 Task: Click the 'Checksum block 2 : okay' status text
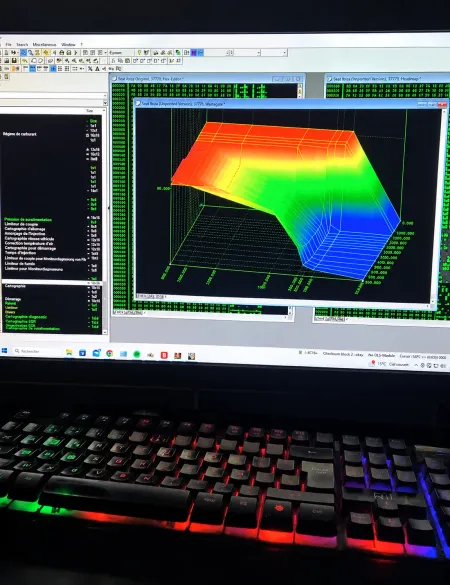coord(343,354)
